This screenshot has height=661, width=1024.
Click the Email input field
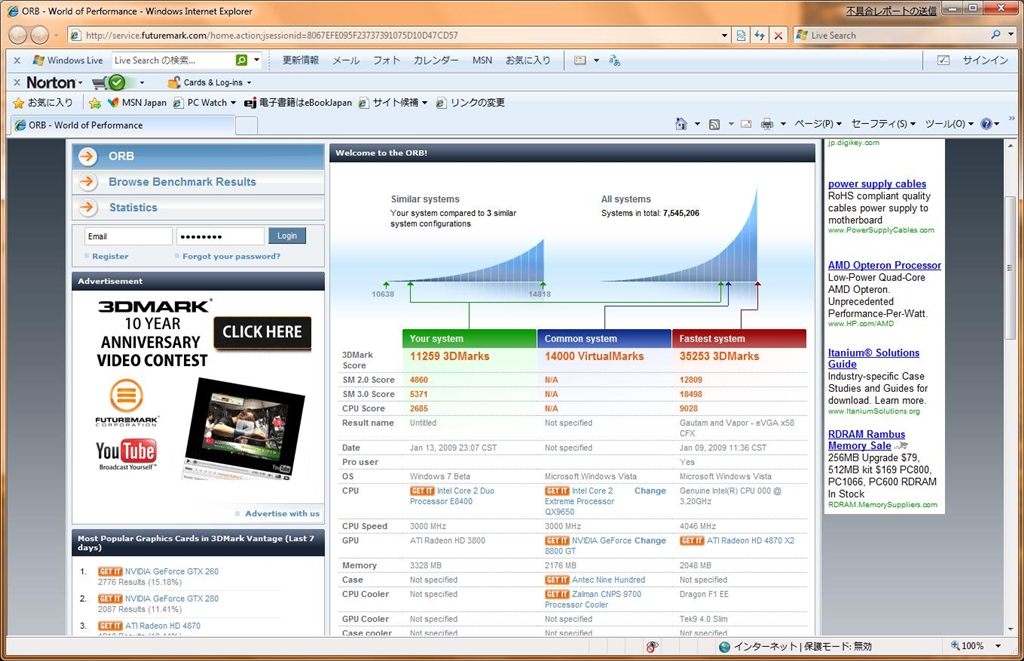tap(128, 236)
